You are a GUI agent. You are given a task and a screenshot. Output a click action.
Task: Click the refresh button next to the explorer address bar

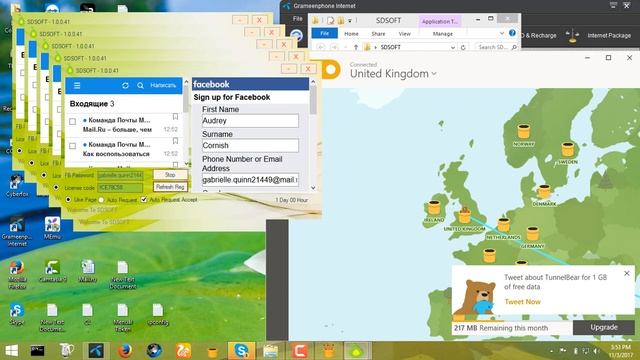463,47
